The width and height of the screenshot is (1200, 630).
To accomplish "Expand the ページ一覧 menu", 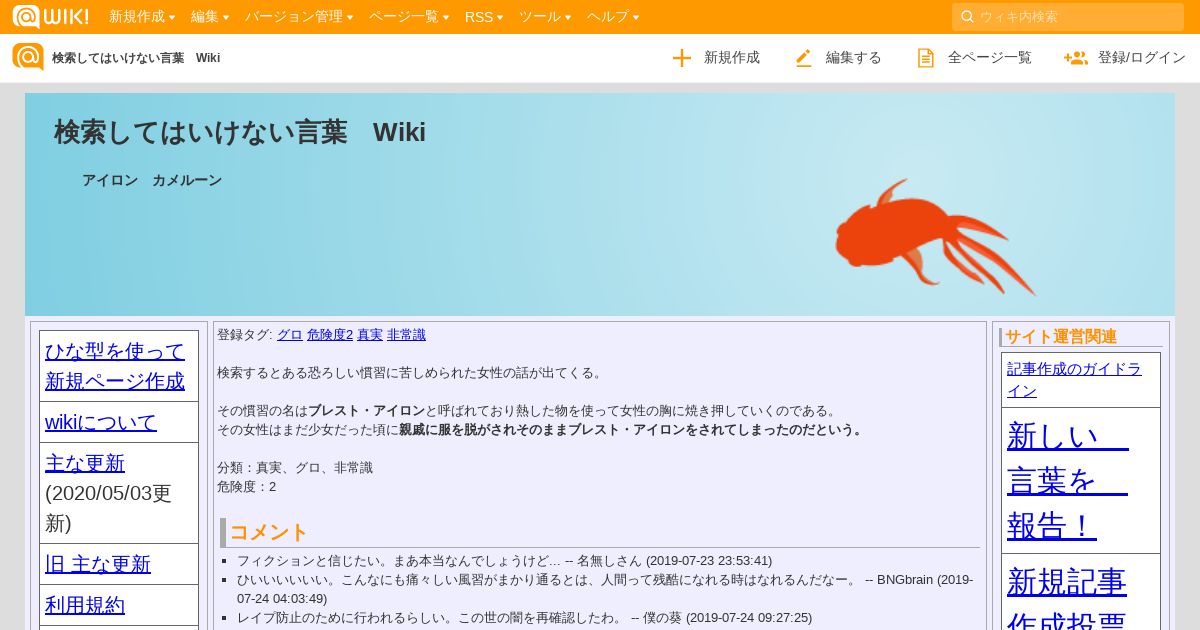I will pos(409,17).
